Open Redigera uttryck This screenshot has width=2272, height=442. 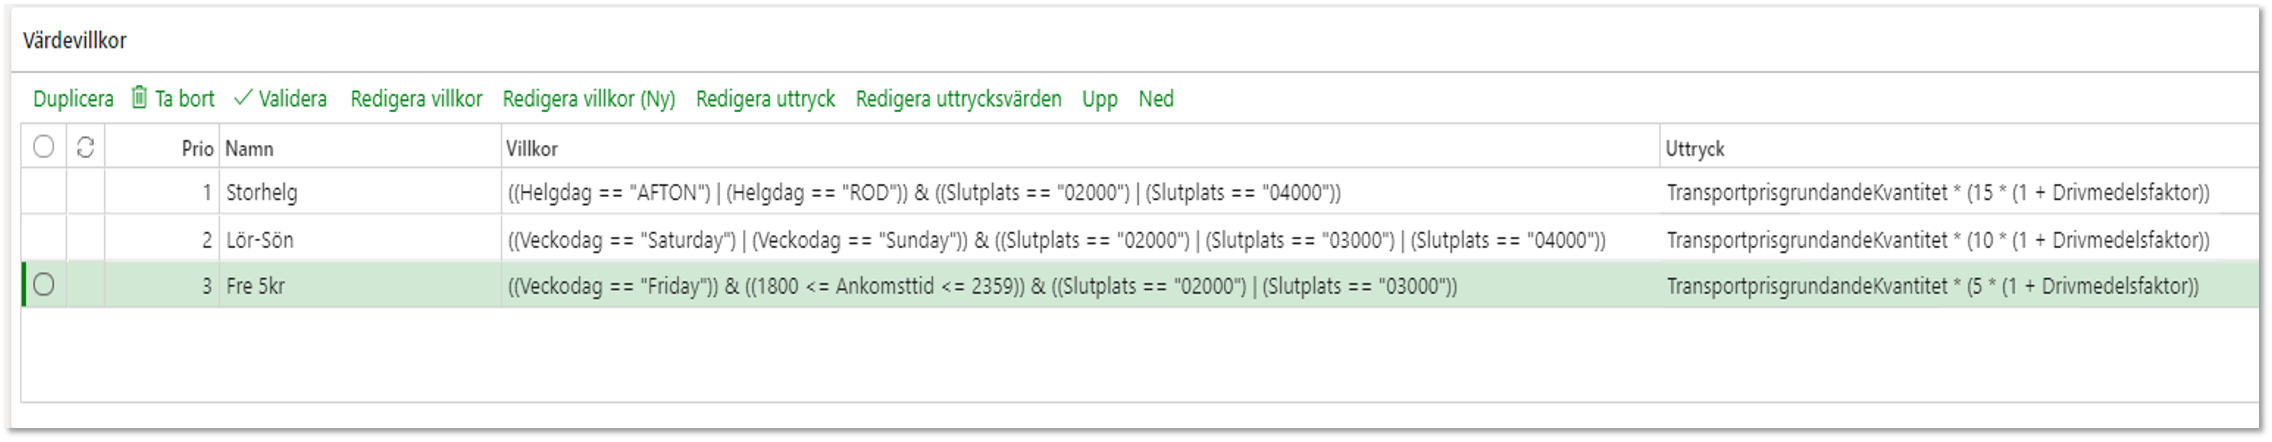click(x=765, y=99)
